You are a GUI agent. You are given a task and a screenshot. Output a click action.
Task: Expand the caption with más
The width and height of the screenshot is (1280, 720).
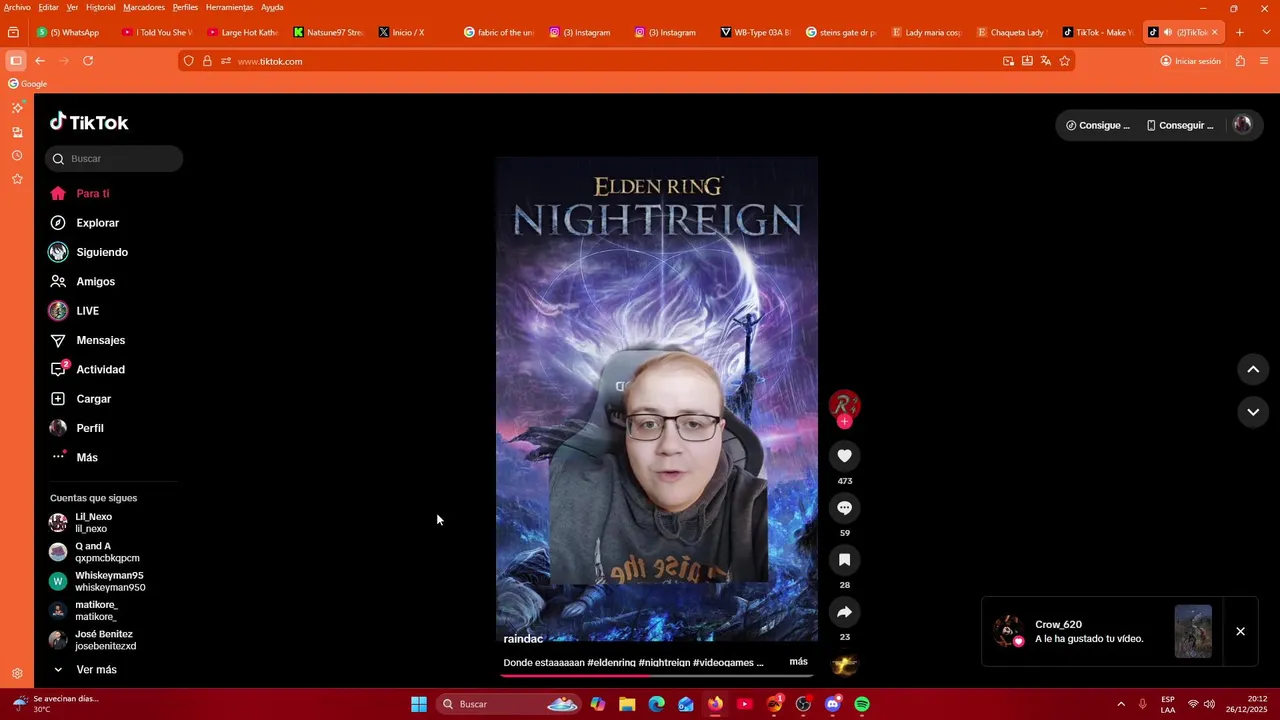798,662
